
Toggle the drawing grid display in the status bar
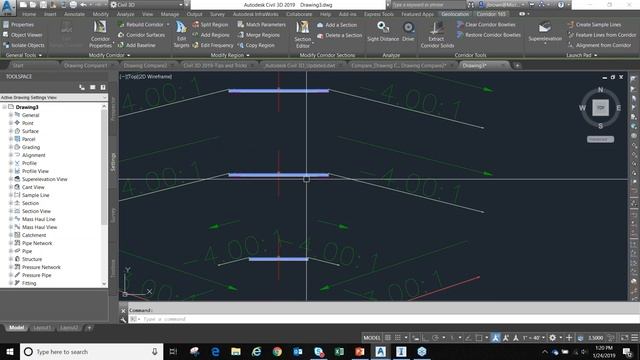click(x=388, y=338)
